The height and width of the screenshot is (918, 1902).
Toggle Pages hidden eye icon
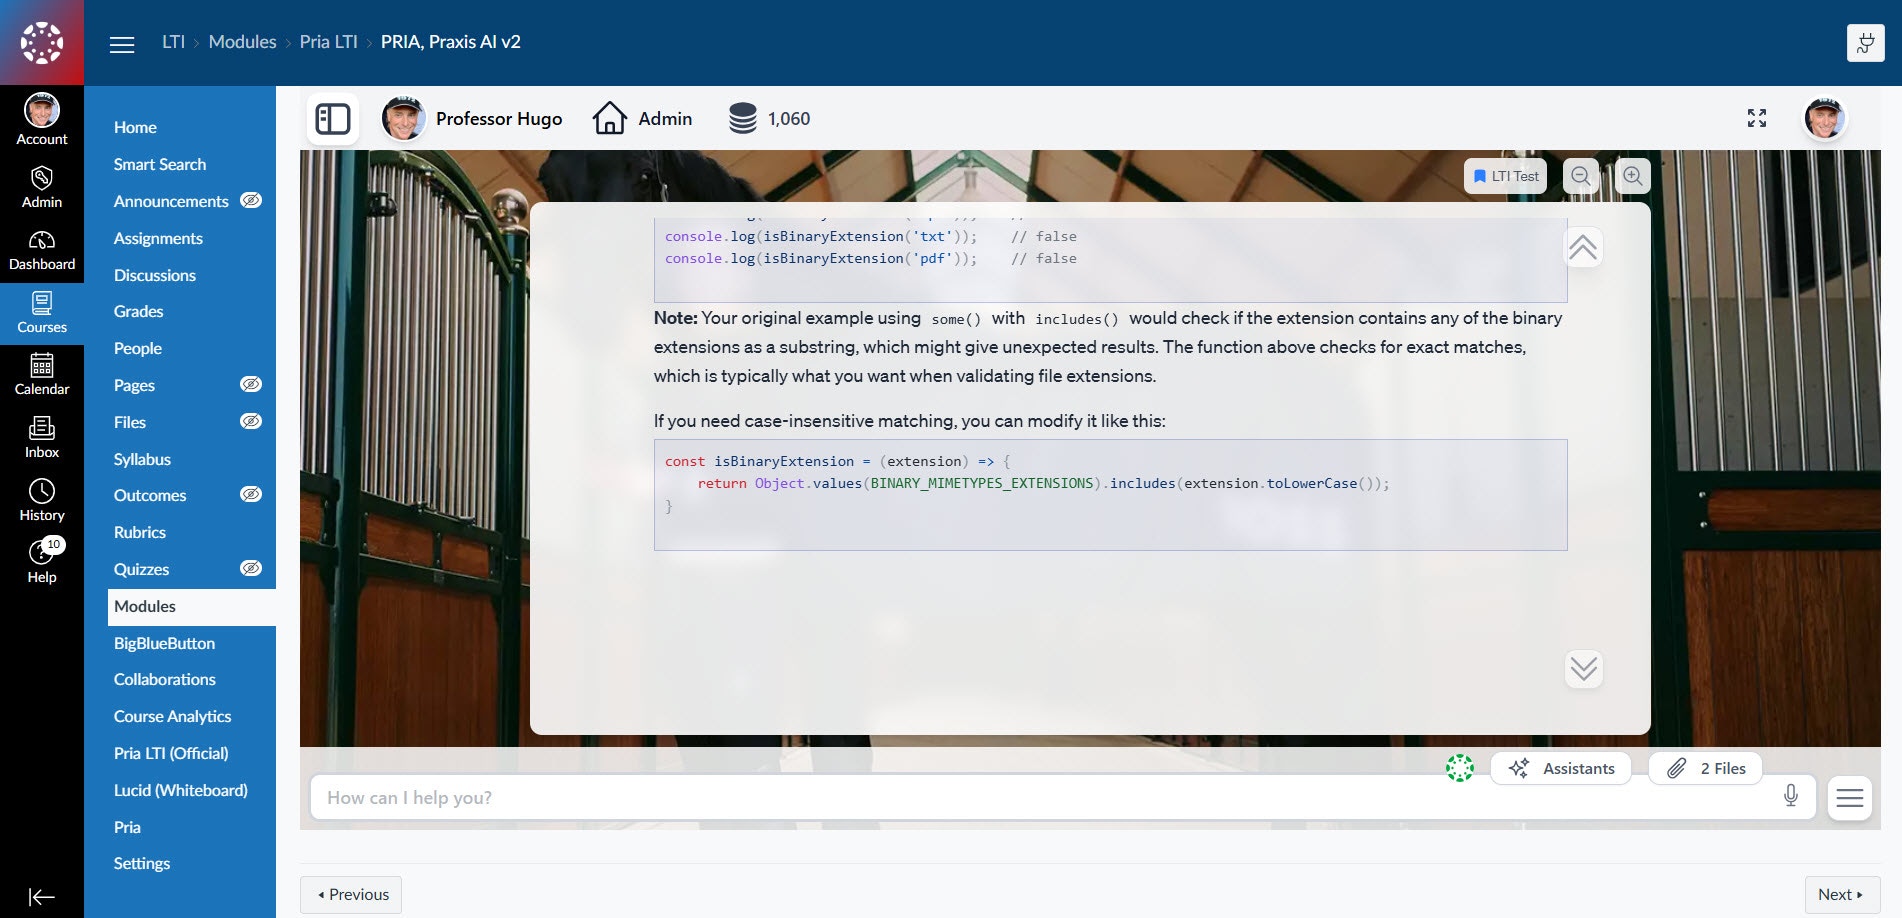pos(252,384)
